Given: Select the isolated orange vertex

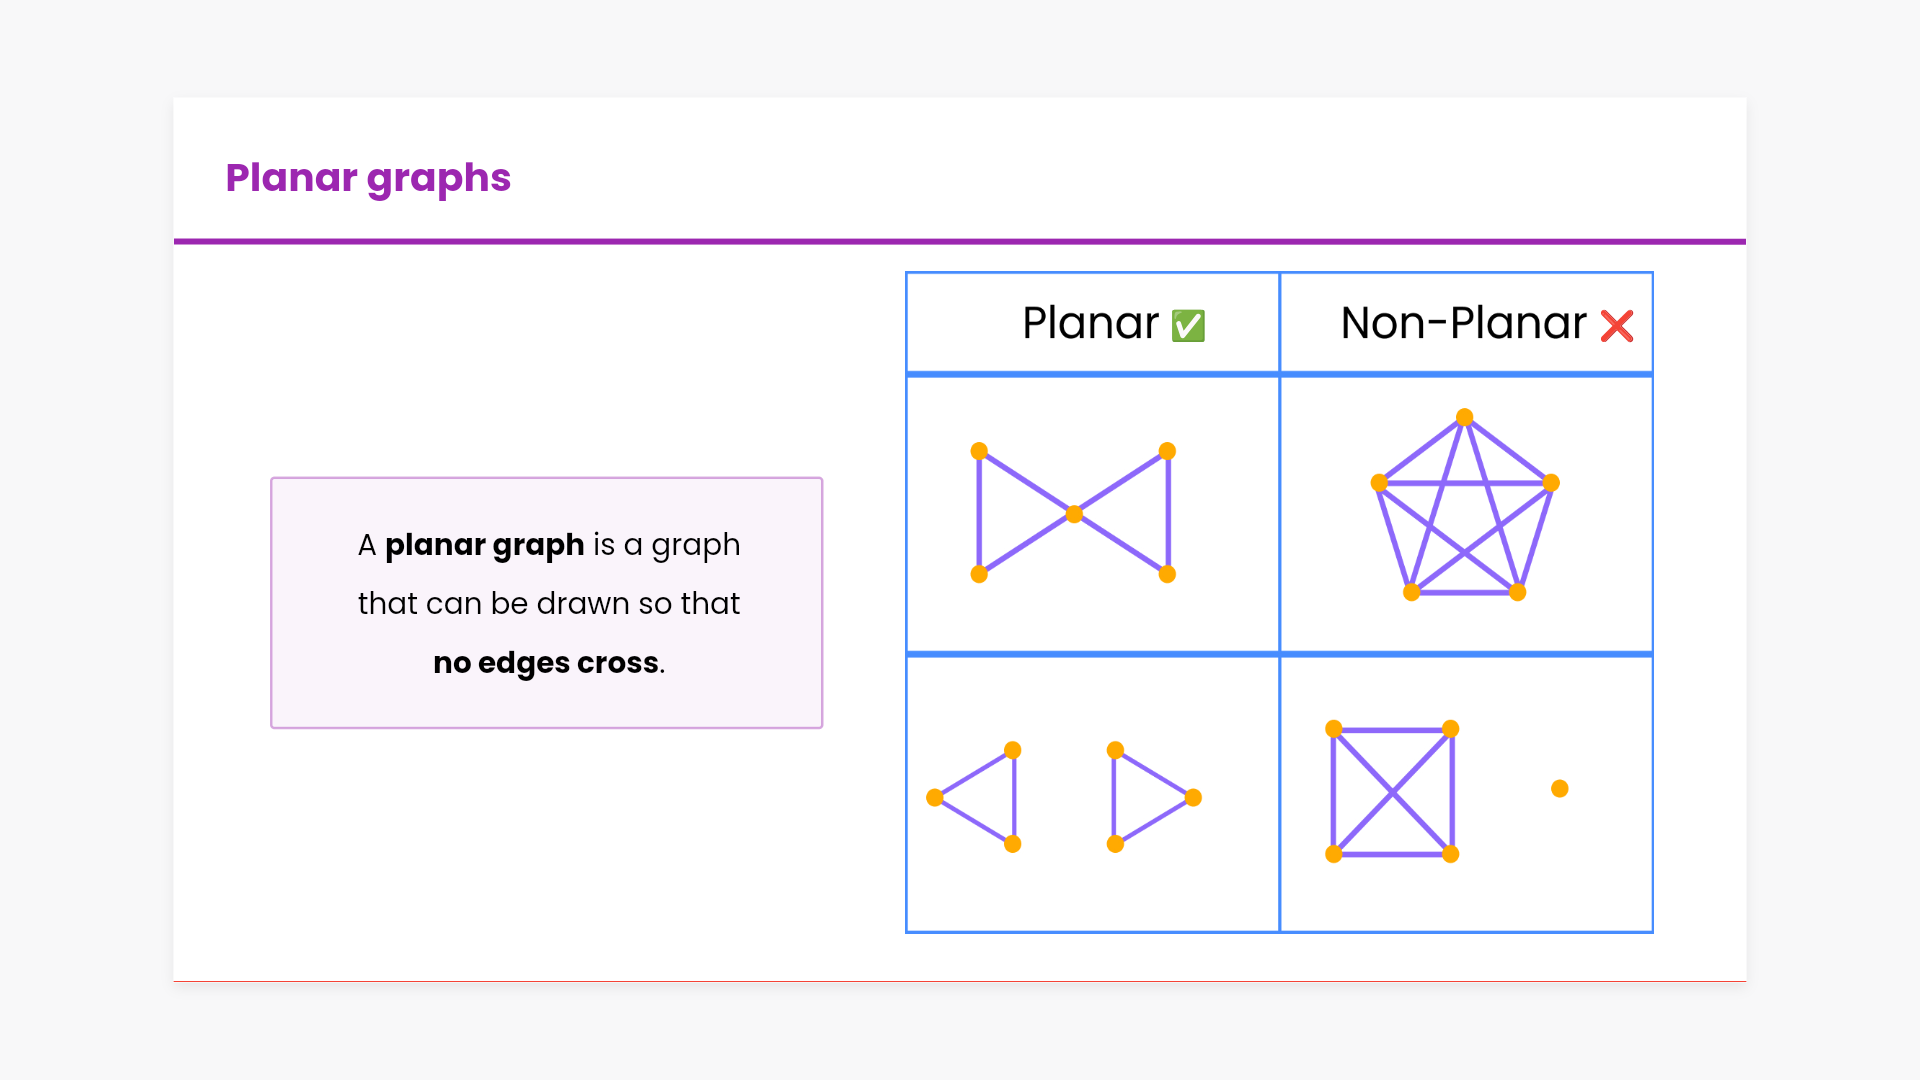Looking at the screenshot, I should click(x=1559, y=789).
